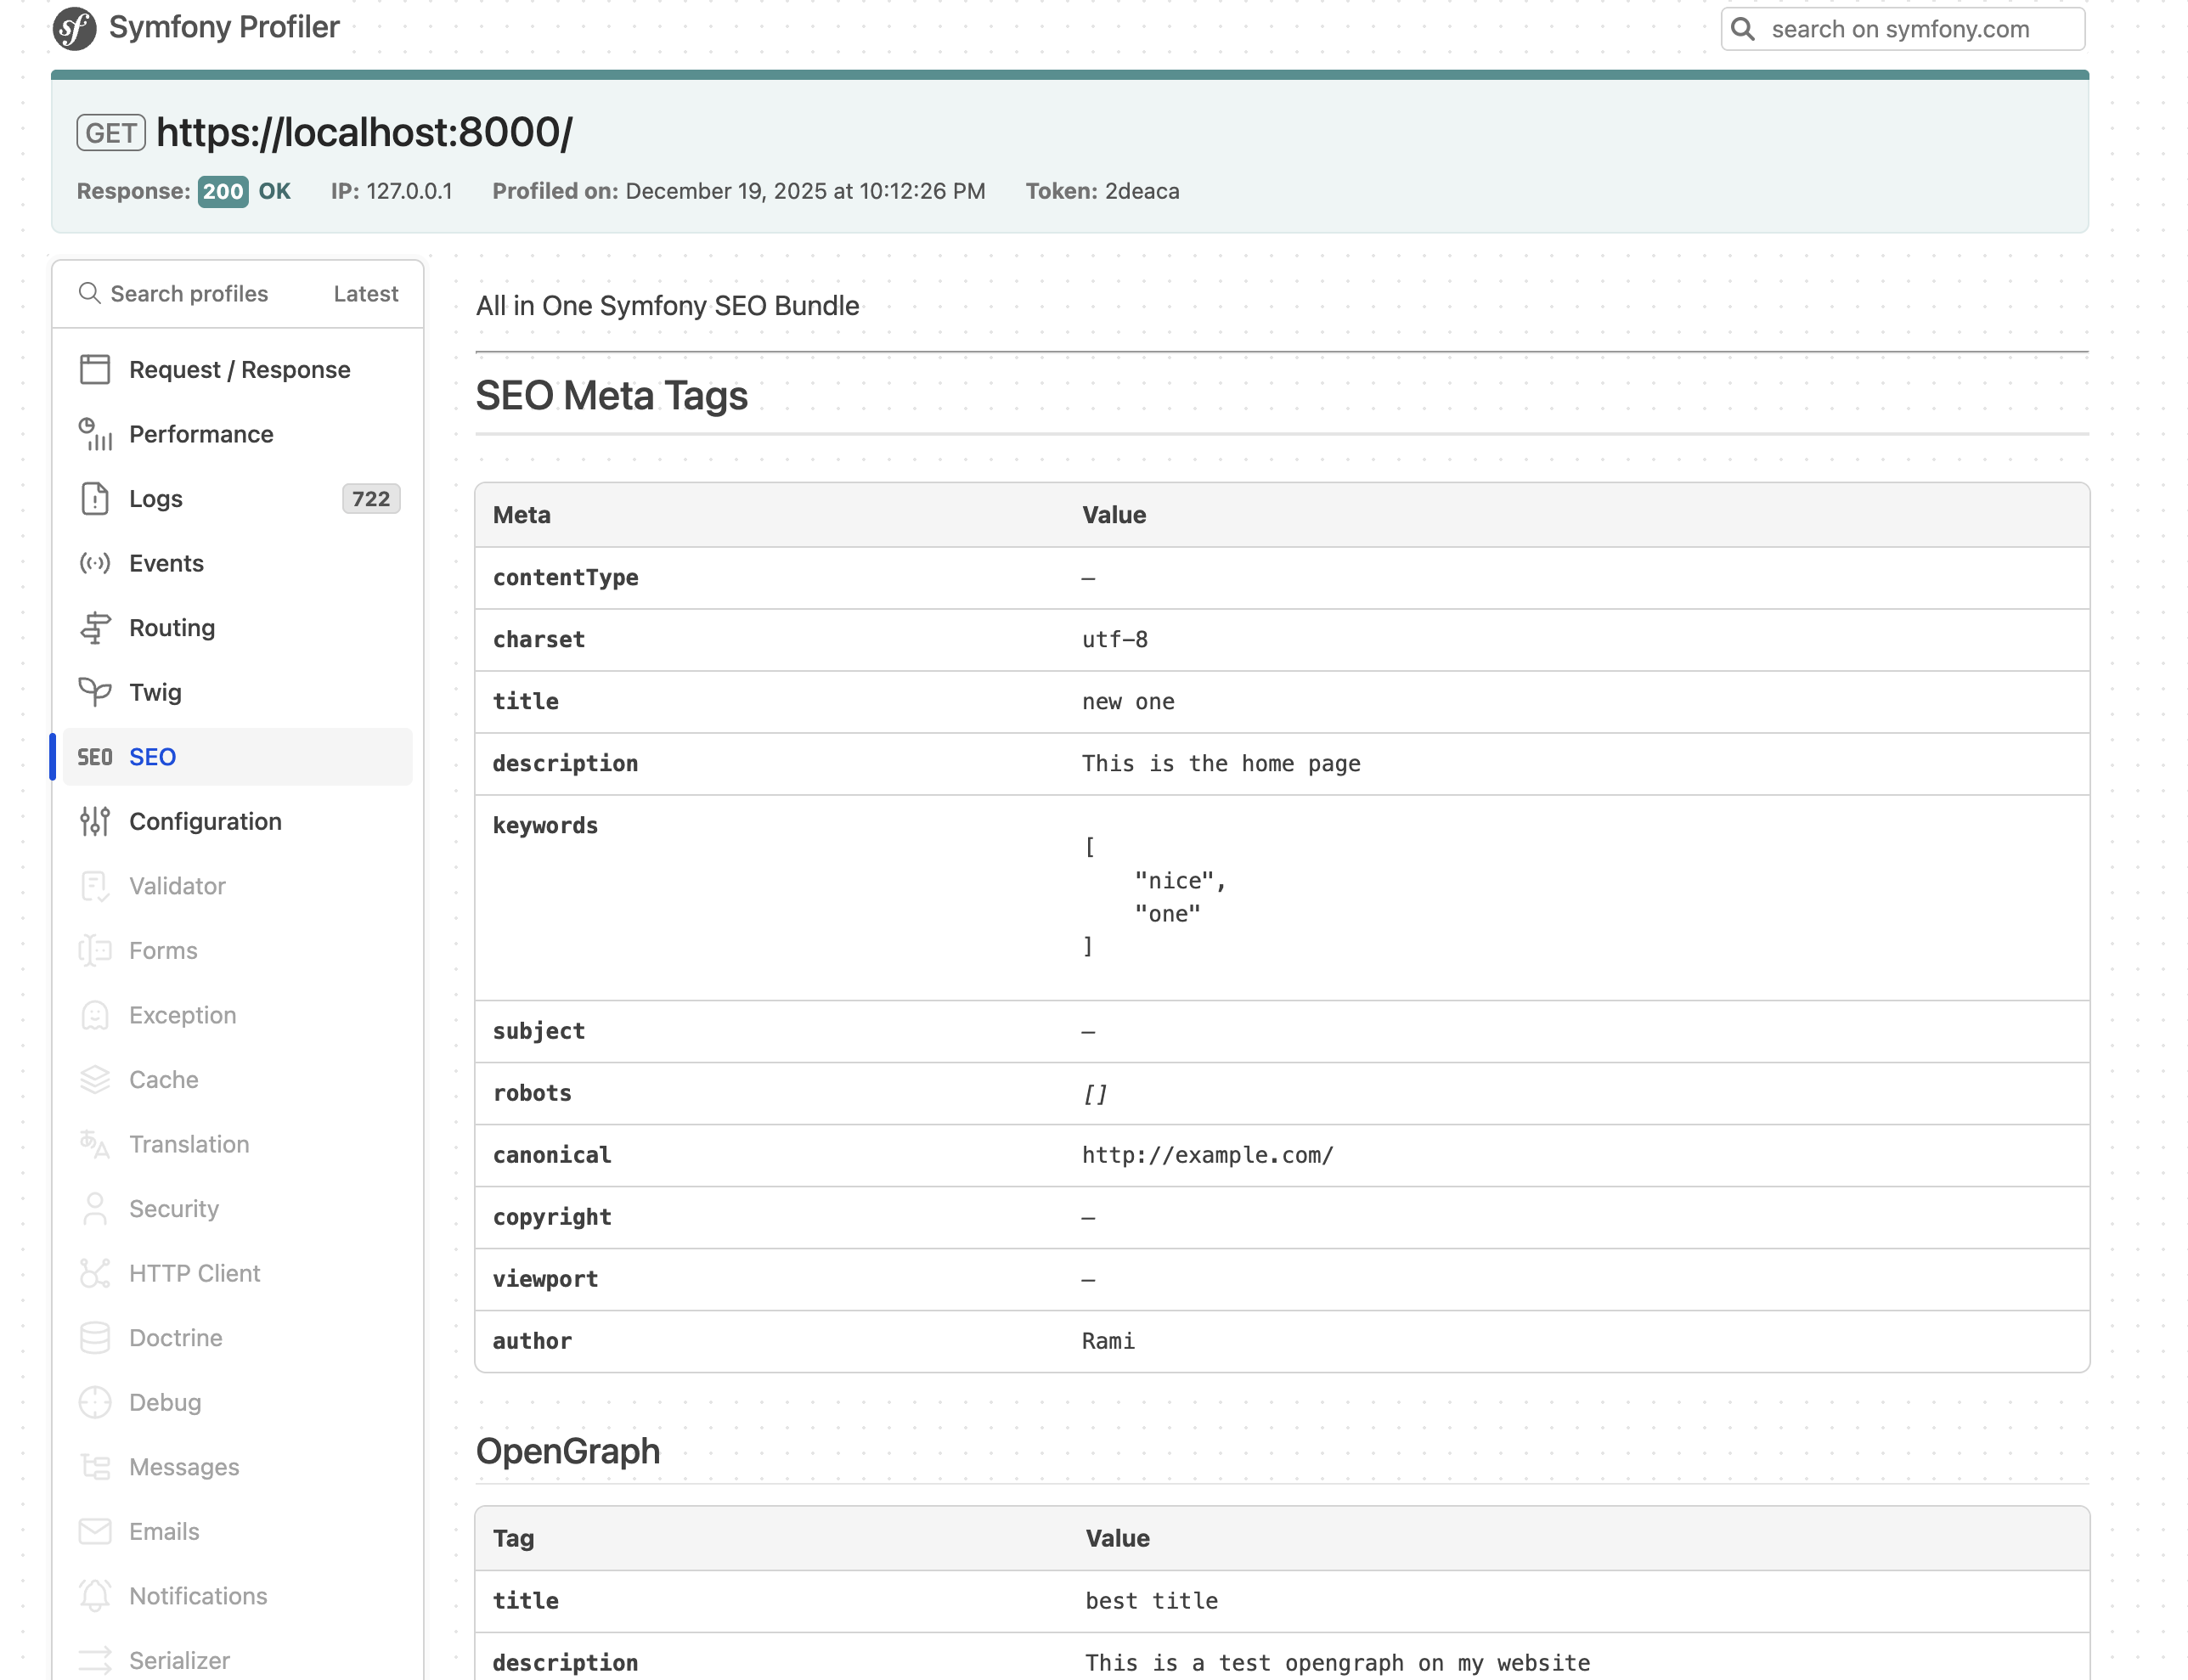
Task: Open the HTTP Client panel
Action: point(194,1273)
